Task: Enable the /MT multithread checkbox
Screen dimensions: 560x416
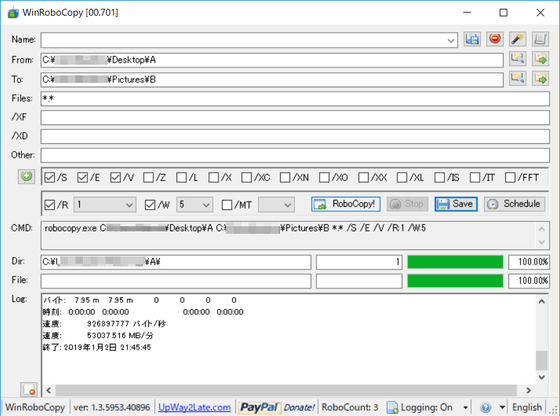Action: point(227,205)
